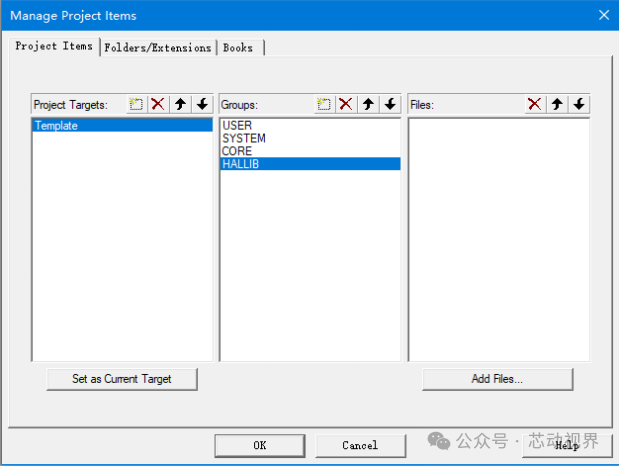Delete the selected group

(346, 105)
